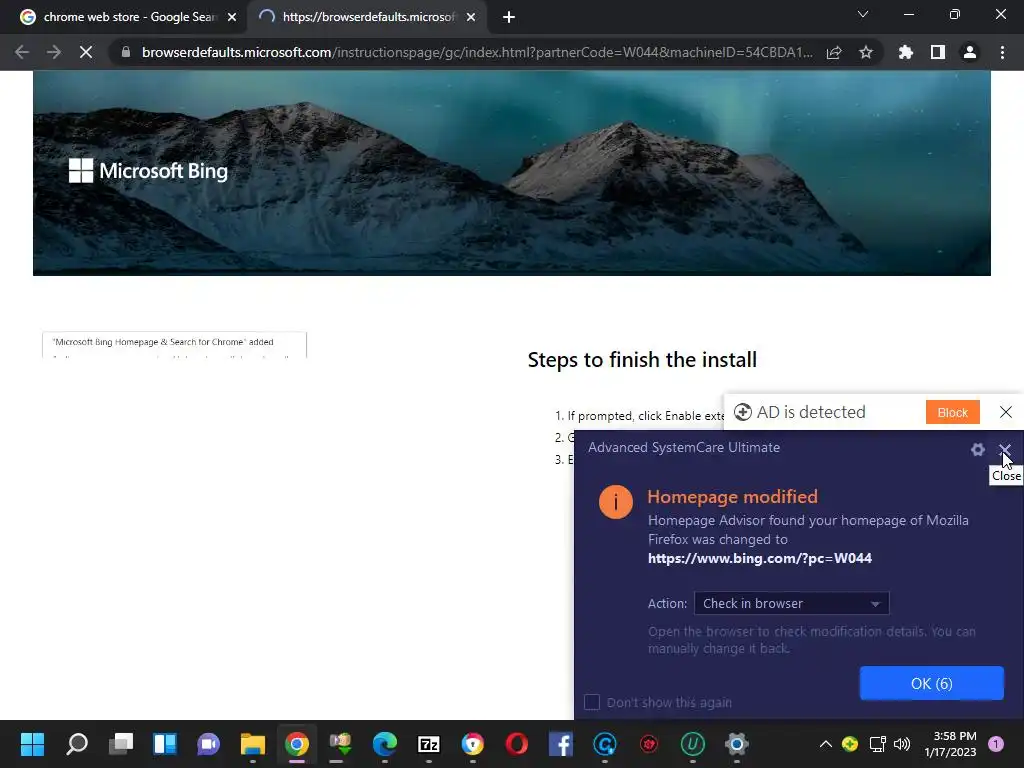Image resolution: width=1024 pixels, height=768 pixels.
Task: Select the bing.com homepage URL text
Action: 760,558
